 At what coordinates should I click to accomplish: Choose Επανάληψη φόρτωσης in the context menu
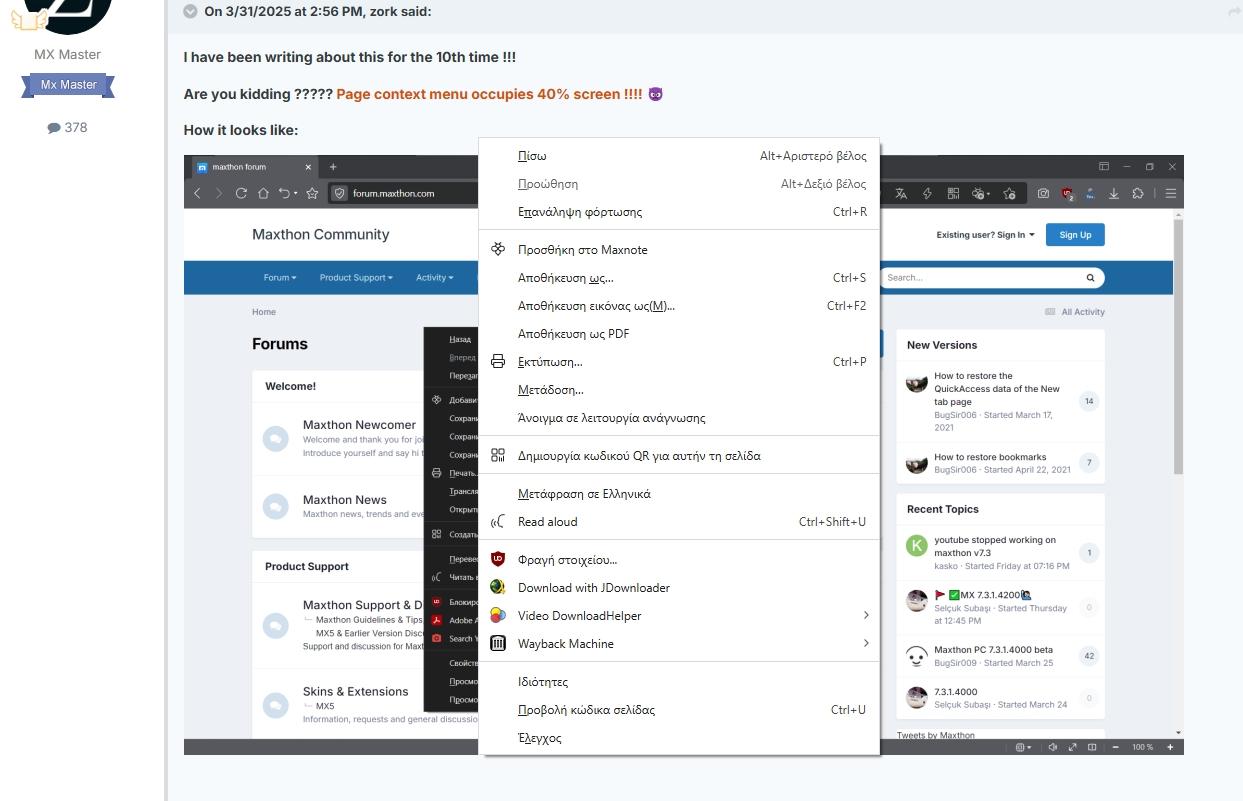tap(680, 212)
